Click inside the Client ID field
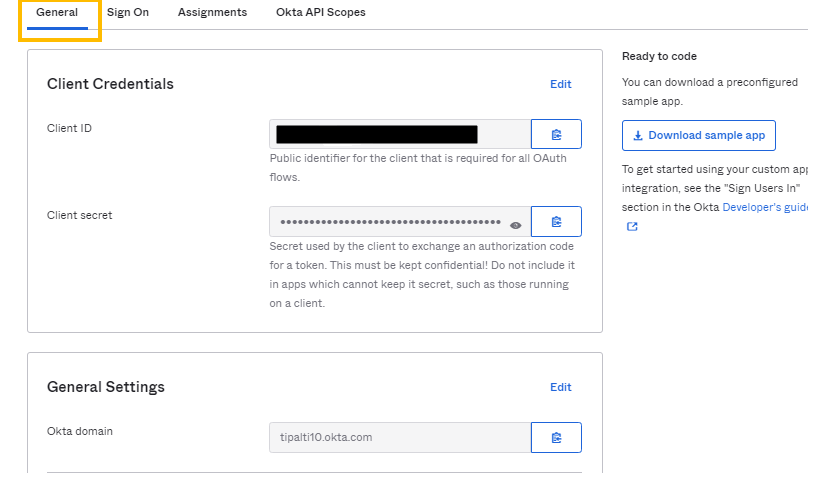This screenshot has width=828, height=492. pos(400,134)
